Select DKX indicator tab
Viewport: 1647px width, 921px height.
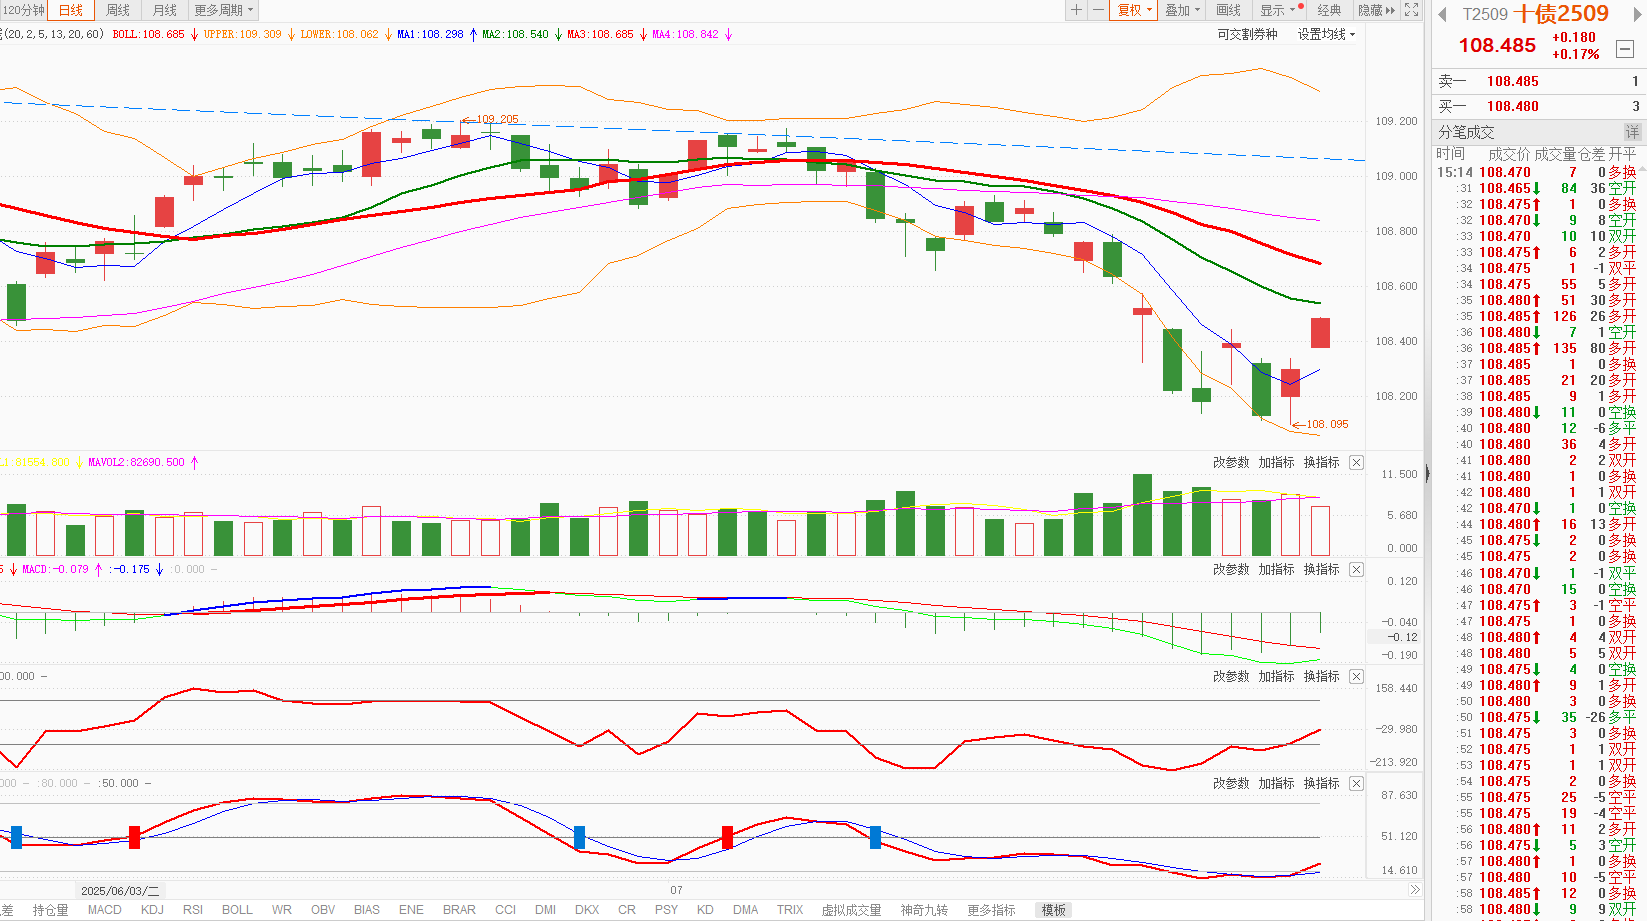coord(587,910)
